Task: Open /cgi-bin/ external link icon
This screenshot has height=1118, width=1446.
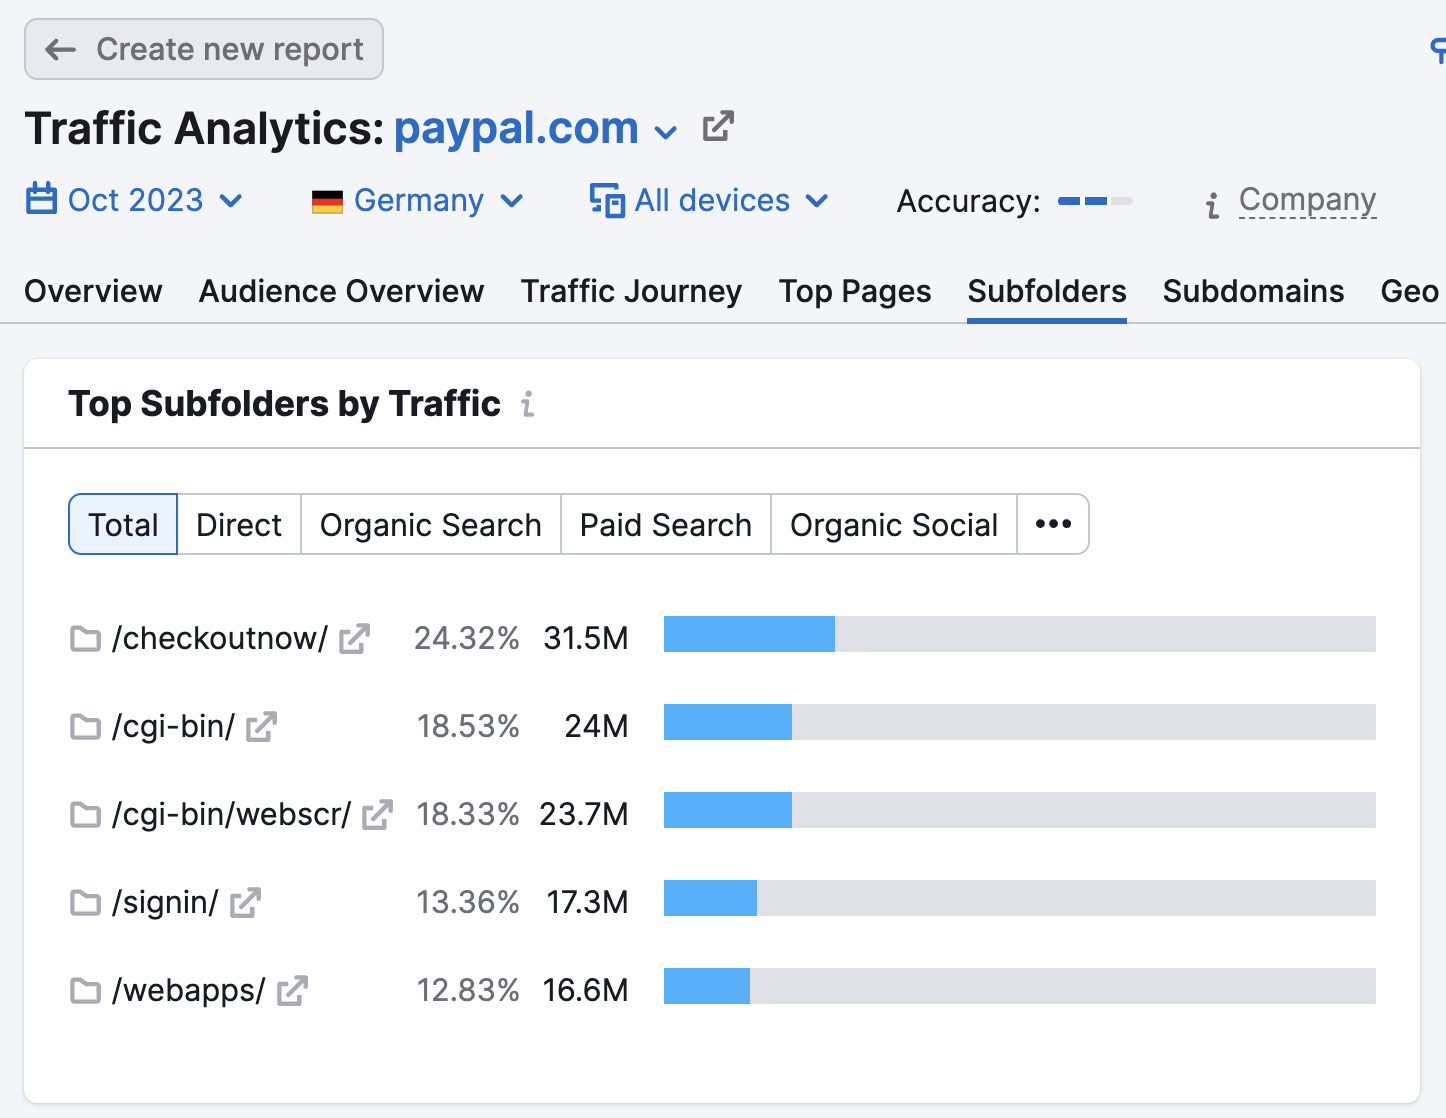Action: coord(261,727)
